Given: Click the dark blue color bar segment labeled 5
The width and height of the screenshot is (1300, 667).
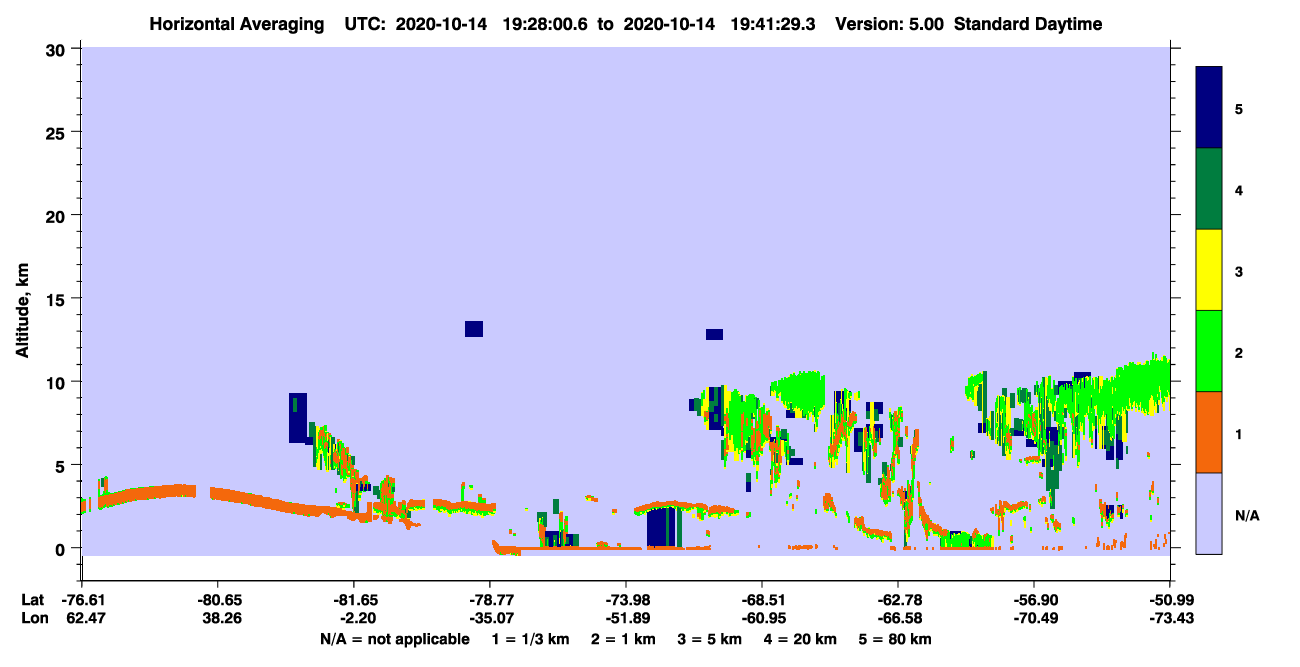Looking at the screenshot, I should (x=1209, y=107).
